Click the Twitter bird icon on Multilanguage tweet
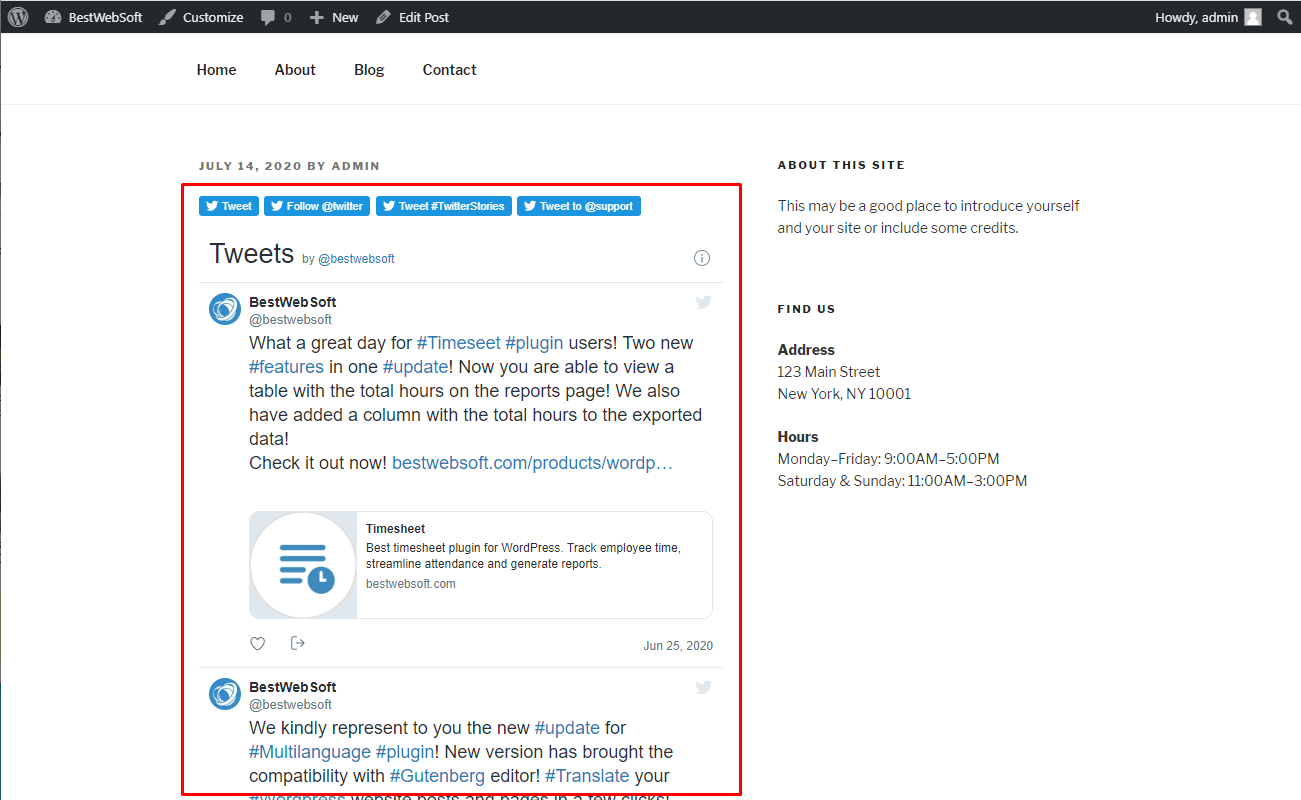Screen dimensions: 1301x800 703,687
